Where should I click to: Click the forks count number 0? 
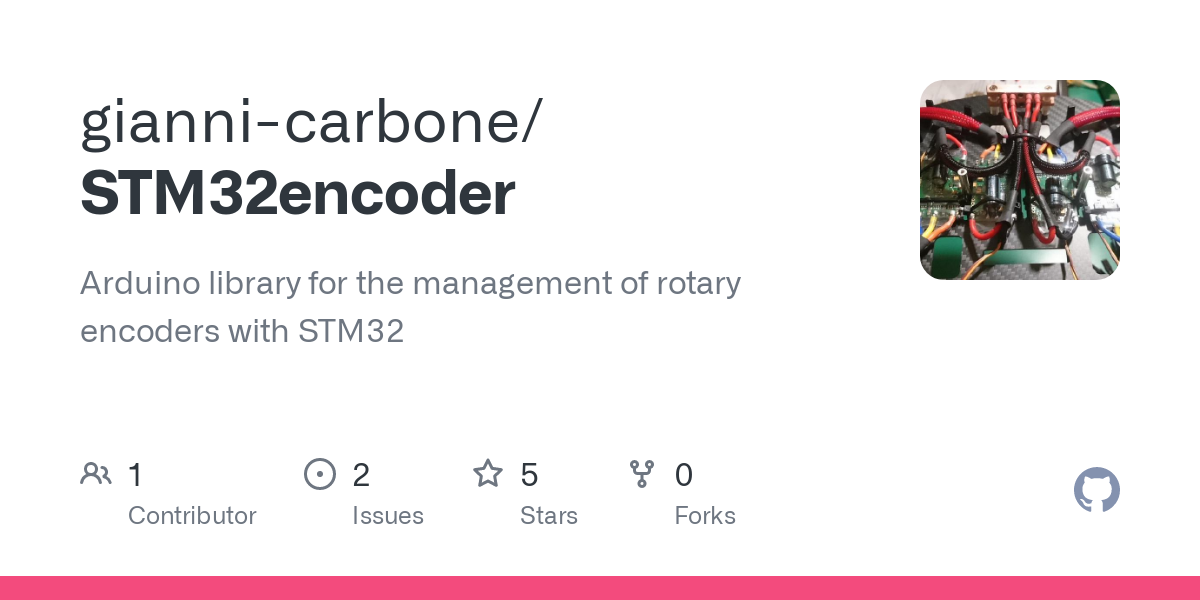pyautogui.click(x=684, y=475)
